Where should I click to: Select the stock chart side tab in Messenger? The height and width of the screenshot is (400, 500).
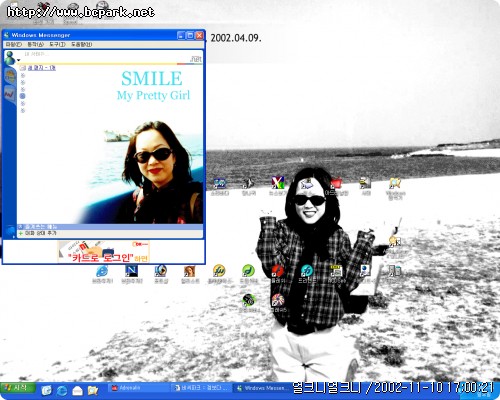(10, 94)
